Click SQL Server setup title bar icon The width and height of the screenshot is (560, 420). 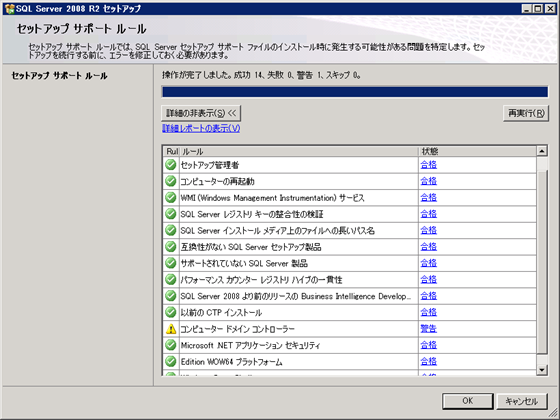pos(10,9)
